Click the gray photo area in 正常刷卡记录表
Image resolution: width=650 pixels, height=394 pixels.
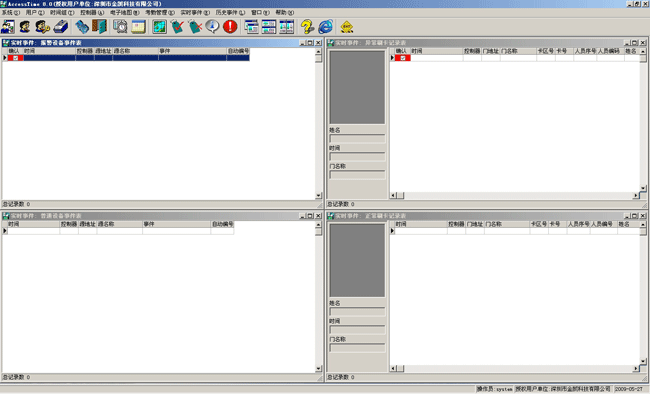357,260
